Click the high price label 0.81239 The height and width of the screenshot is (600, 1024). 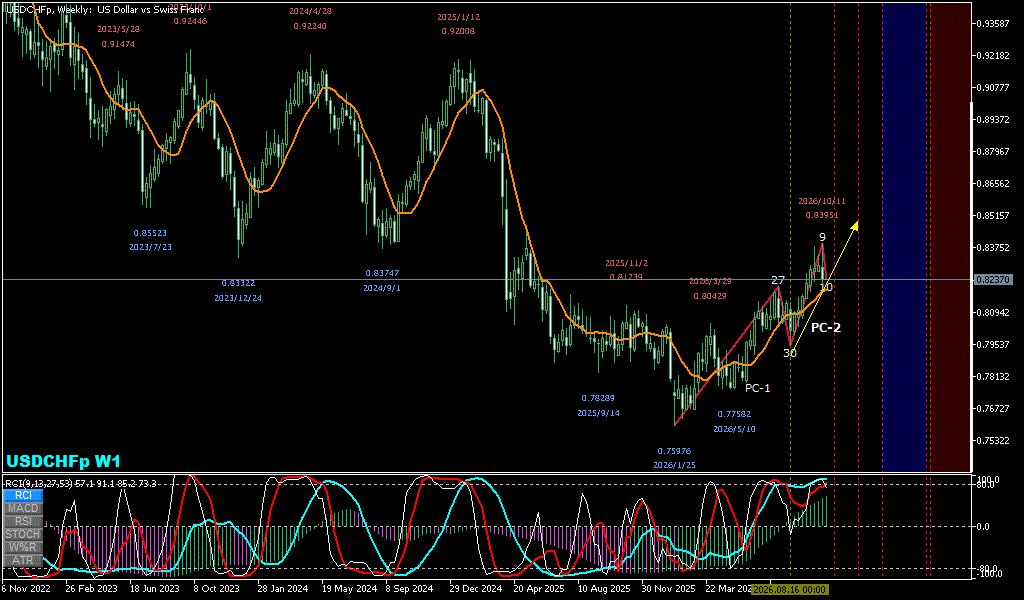pyautogui.click(x=626, y=277)
